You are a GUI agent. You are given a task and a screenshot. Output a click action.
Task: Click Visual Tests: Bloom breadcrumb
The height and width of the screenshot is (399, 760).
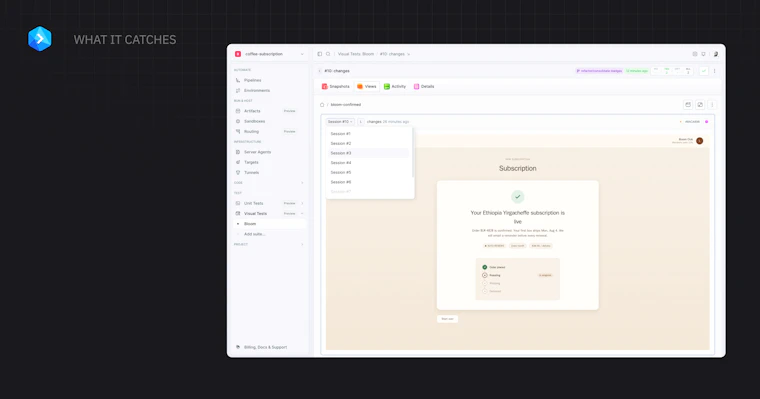click(356, 54)
